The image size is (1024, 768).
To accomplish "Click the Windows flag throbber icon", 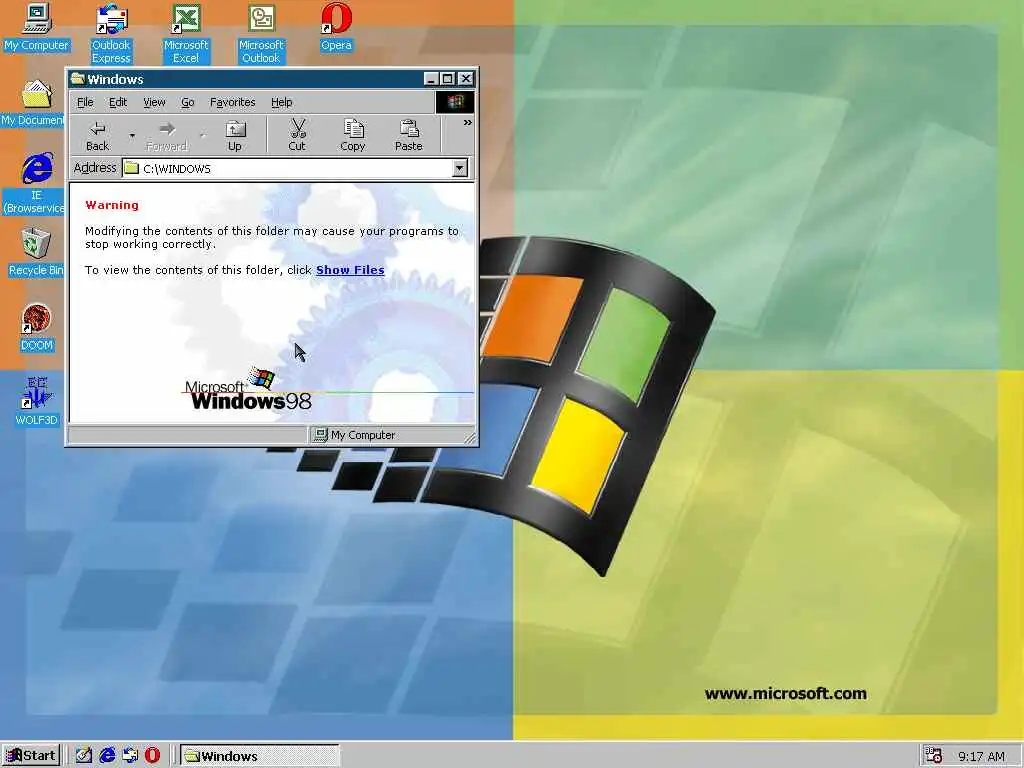I will pos(455,102).
